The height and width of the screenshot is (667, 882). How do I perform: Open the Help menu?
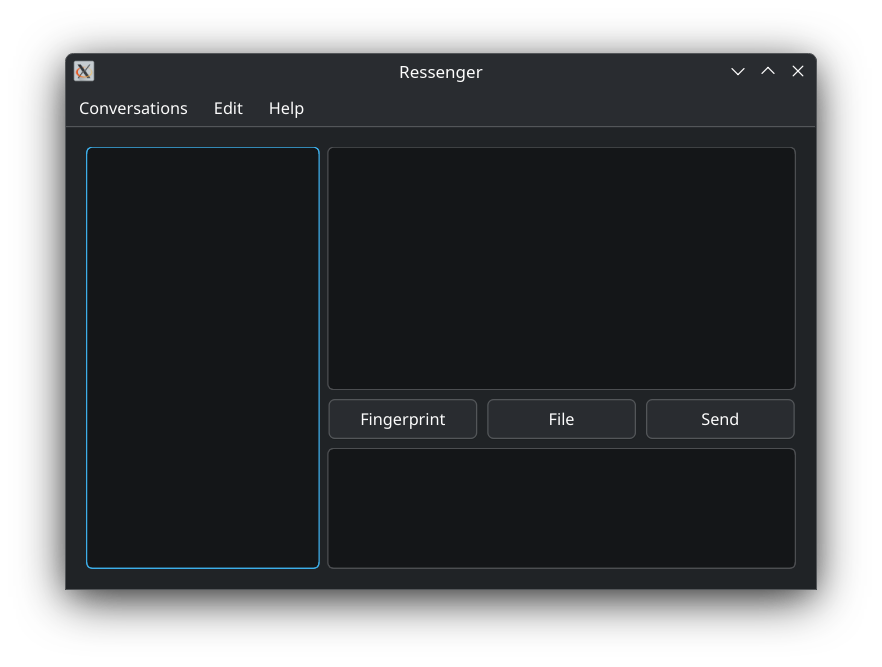click(286, 108)
